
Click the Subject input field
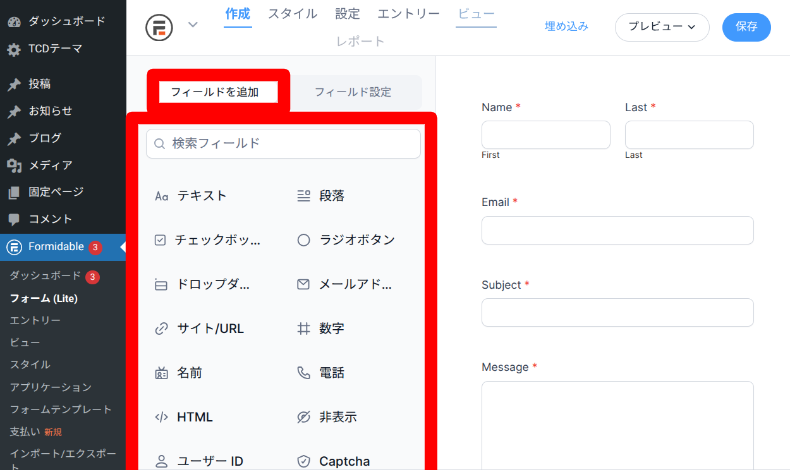tap(617, 313)
